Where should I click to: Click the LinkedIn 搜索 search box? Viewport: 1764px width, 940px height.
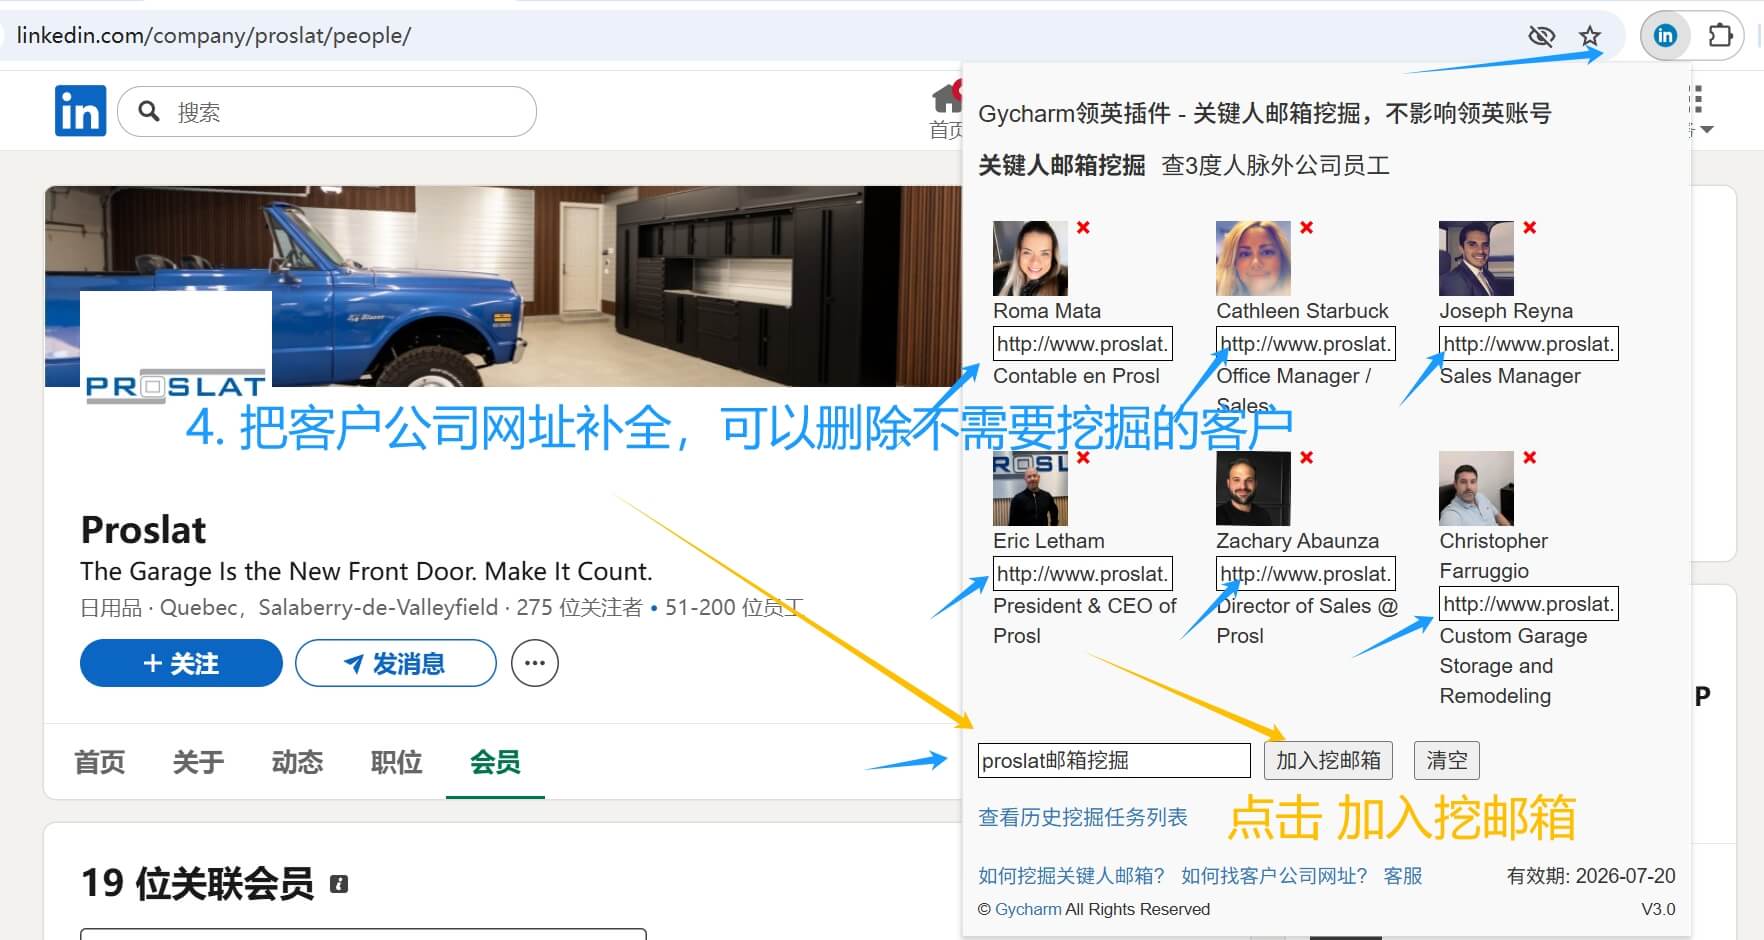pos(327,111)
